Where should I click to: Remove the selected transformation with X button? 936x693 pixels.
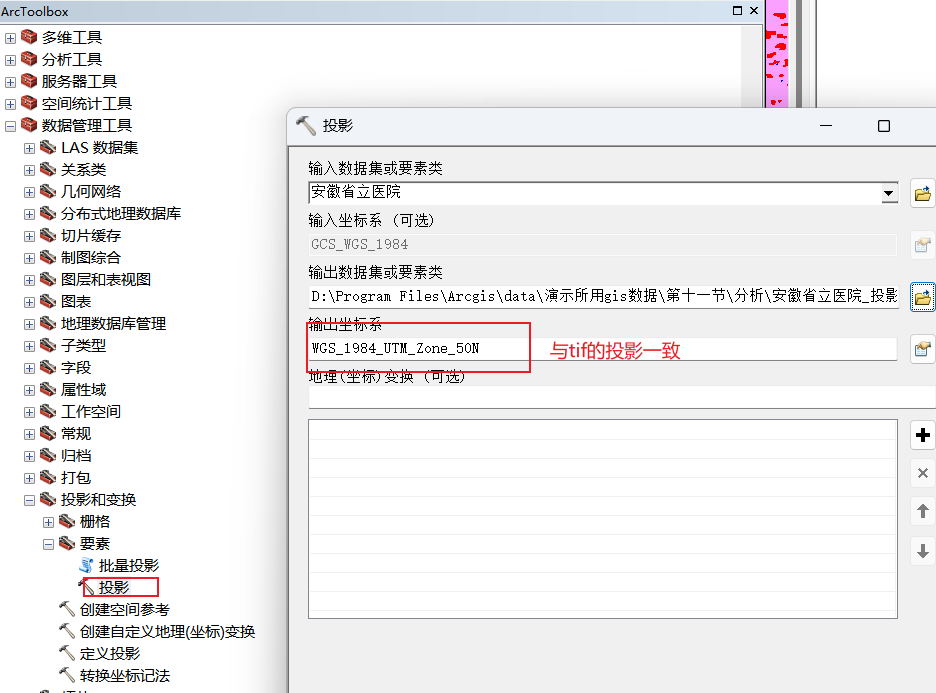click(922, 473)
